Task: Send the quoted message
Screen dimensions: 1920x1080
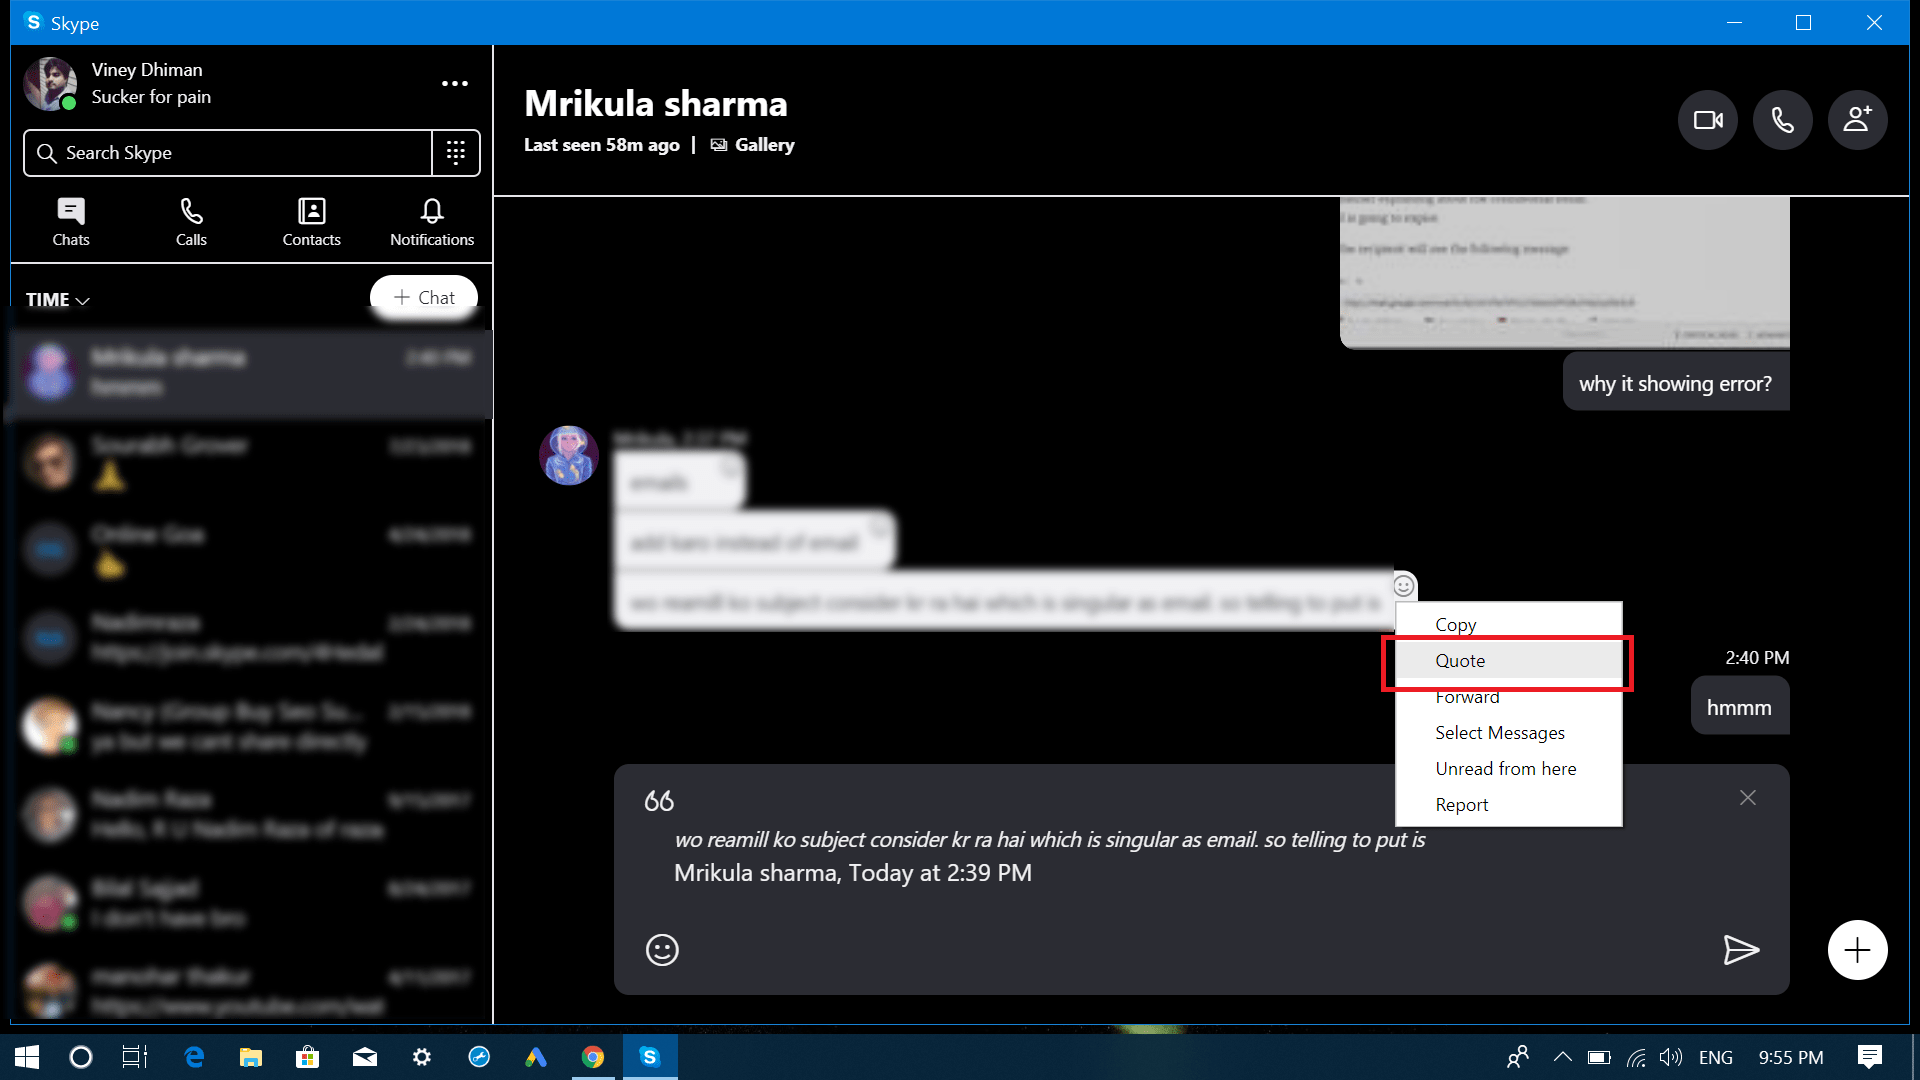Action: click(x=1741, y=949)
